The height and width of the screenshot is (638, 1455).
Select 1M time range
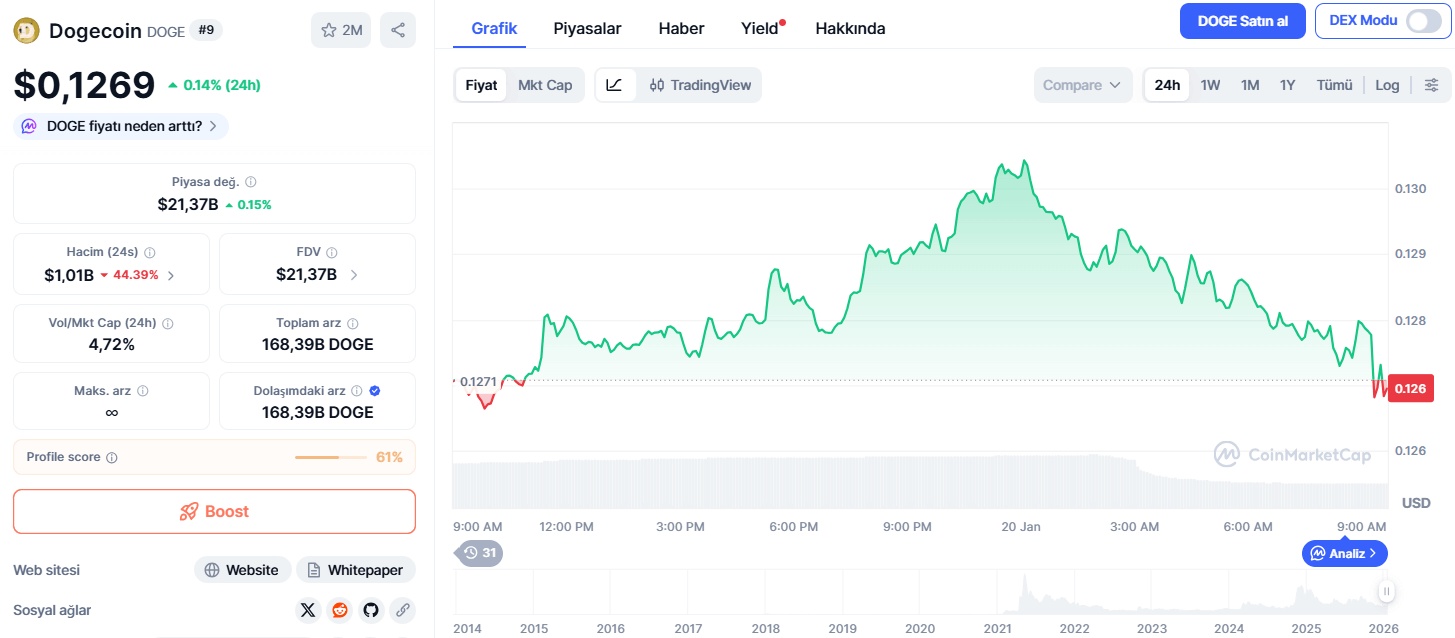pos(1250,85)
